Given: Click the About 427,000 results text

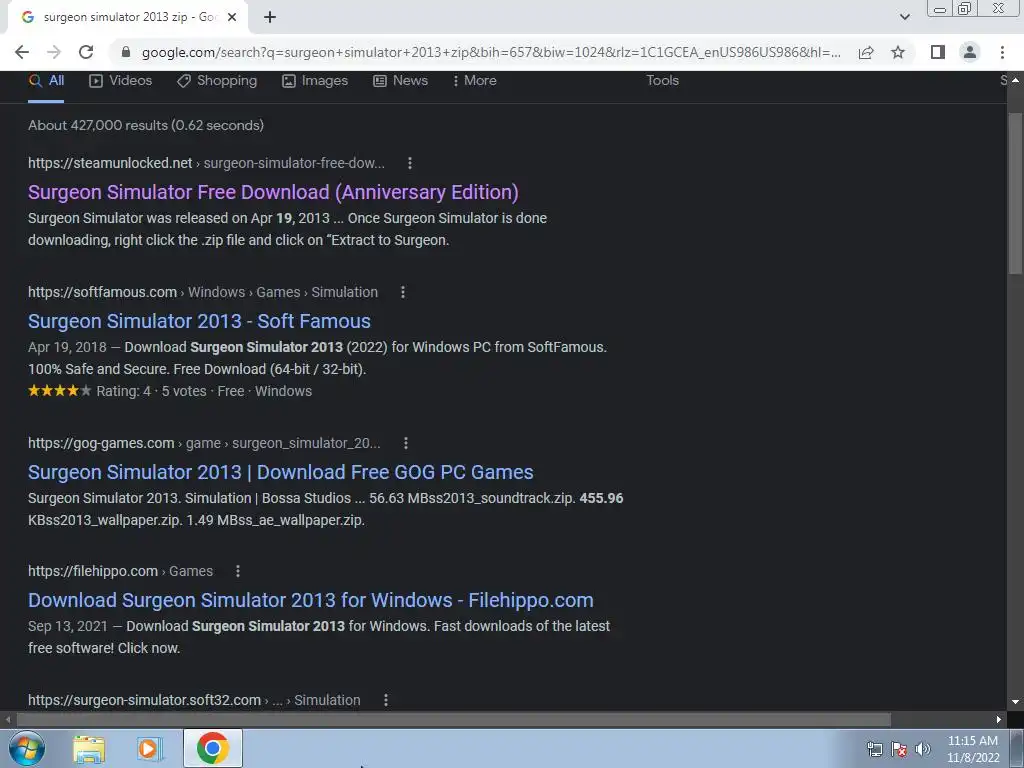Looking at the screenshot, I should click(146, 125).
